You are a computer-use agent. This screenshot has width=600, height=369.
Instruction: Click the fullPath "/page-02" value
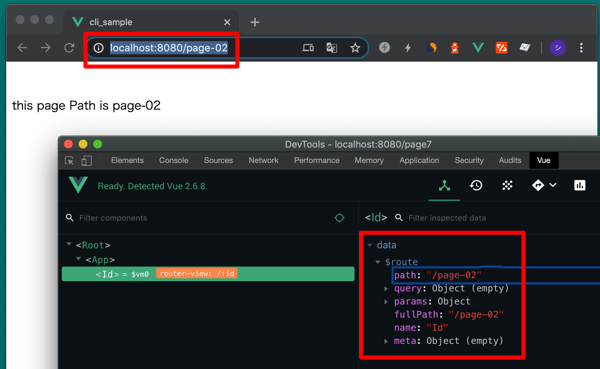coord(476,315)
